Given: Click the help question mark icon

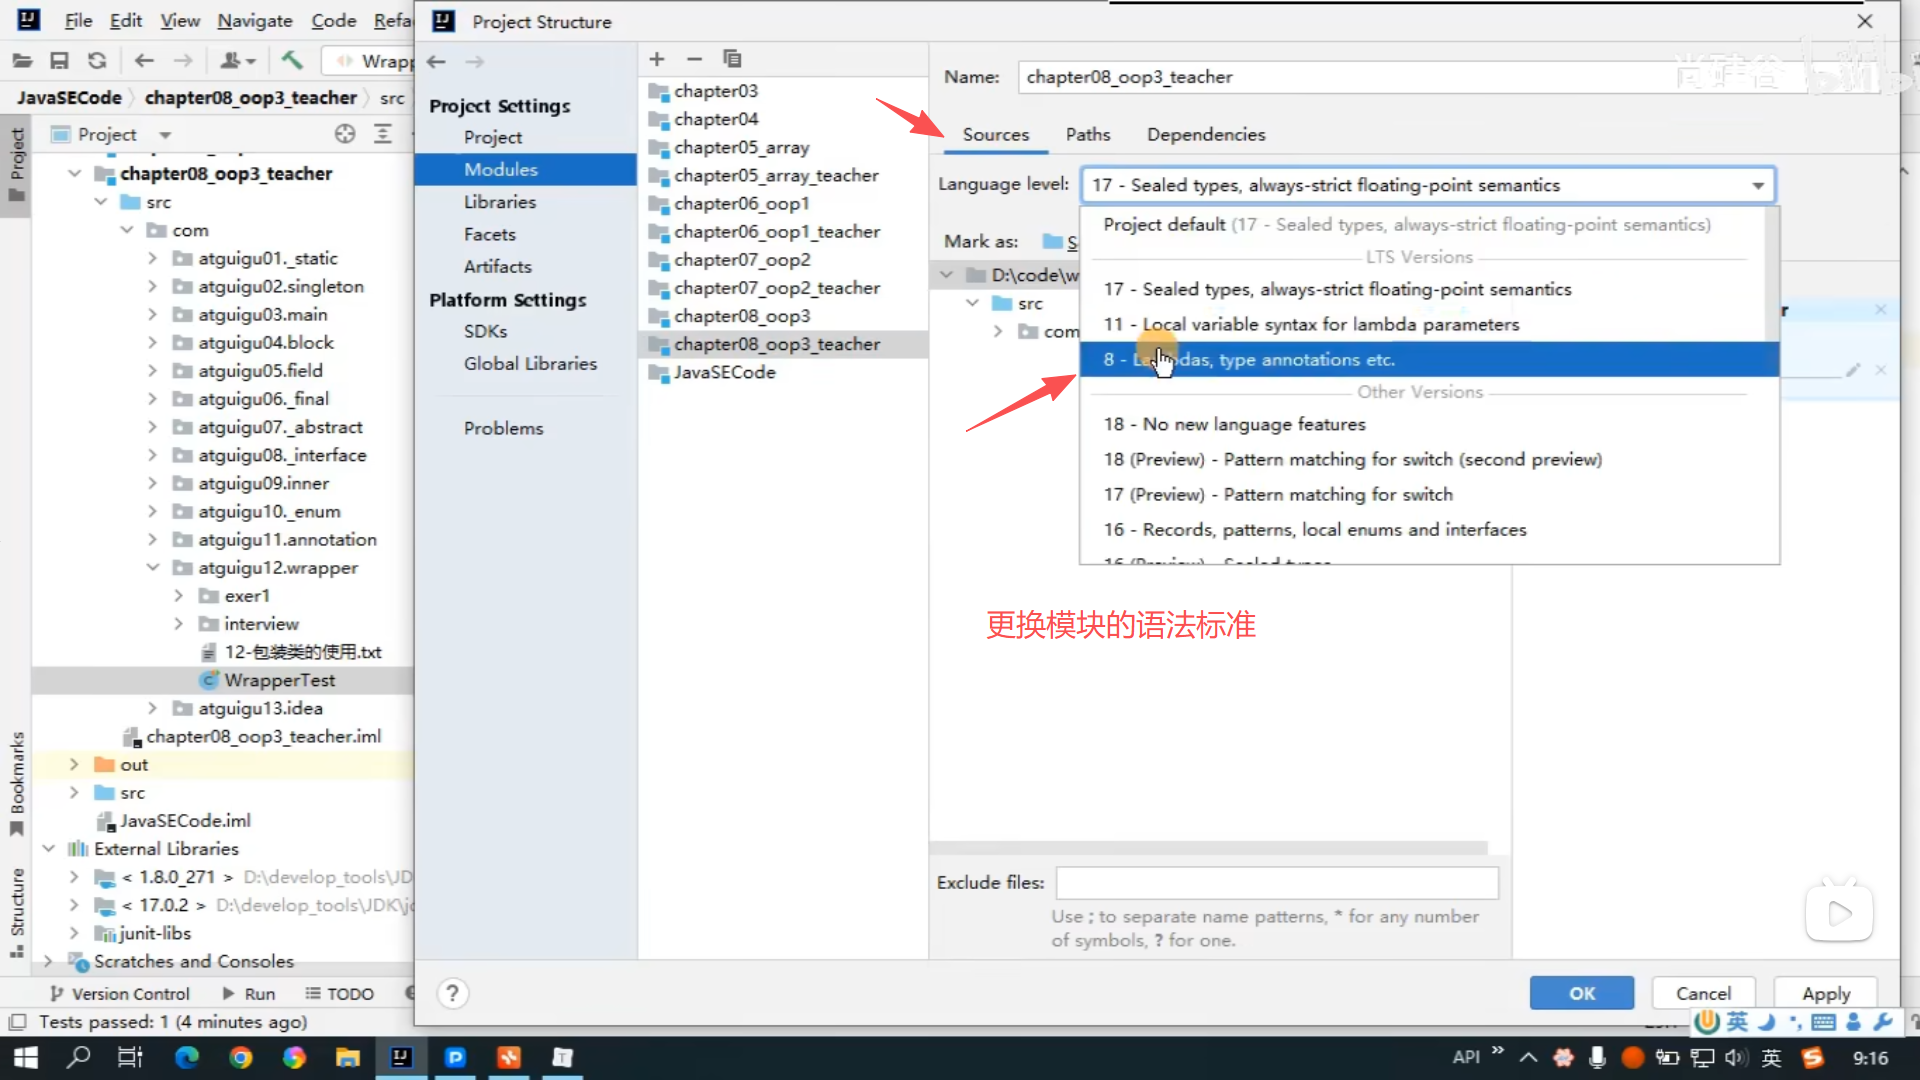Looking at the screenshot, I should tap(452, 993).
